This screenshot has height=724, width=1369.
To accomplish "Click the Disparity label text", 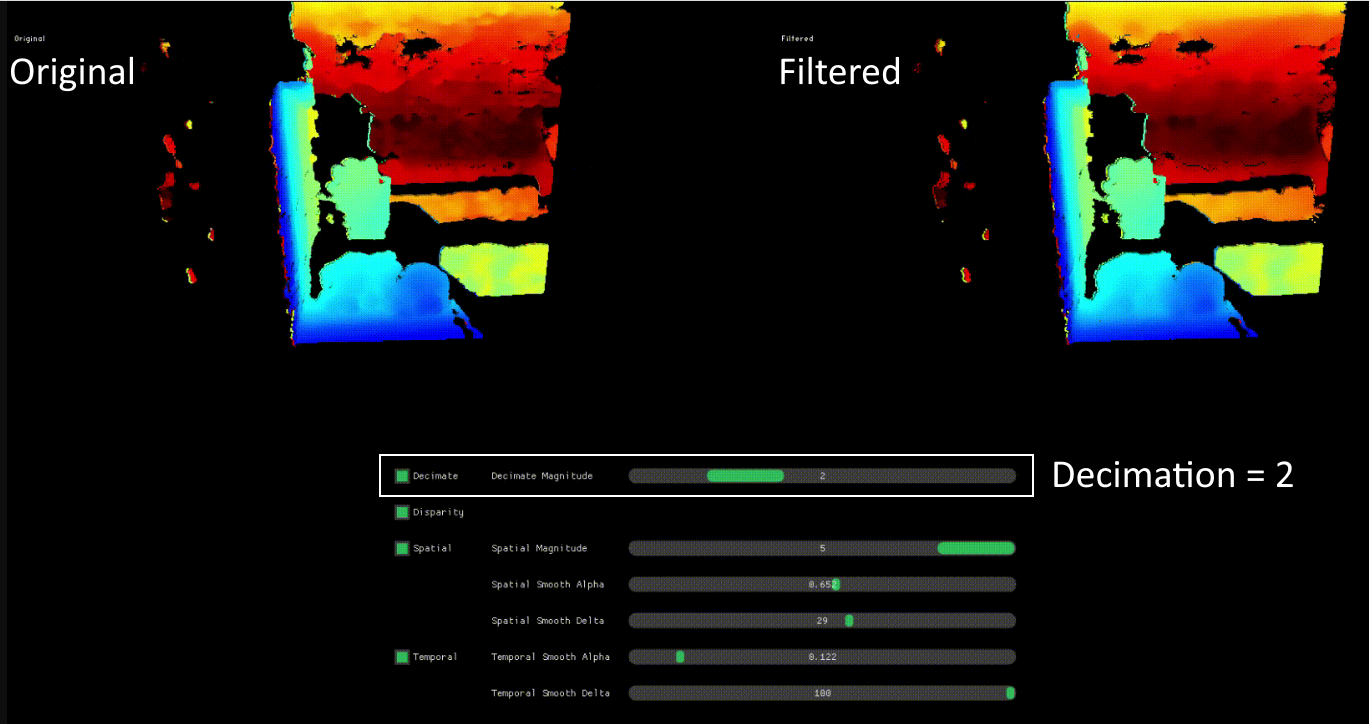I will [437, 512].
